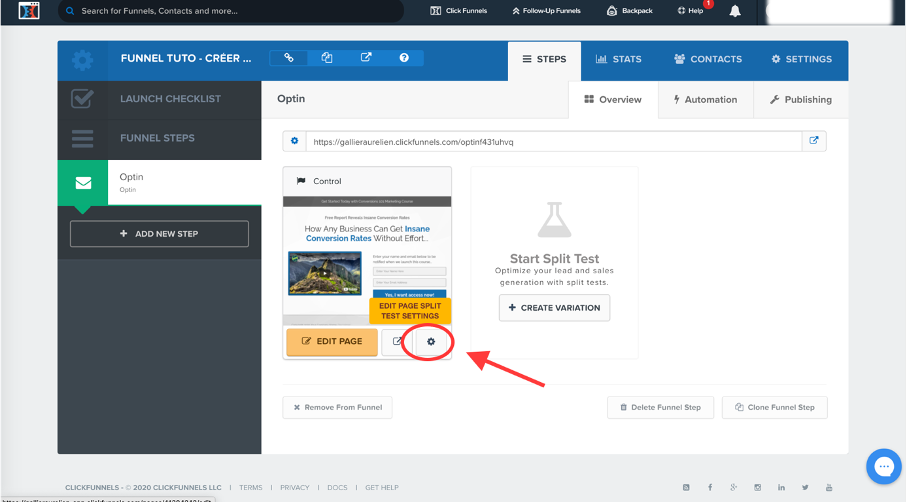
Task: Switch to the STATS tab
Action: tap(619, 60)
